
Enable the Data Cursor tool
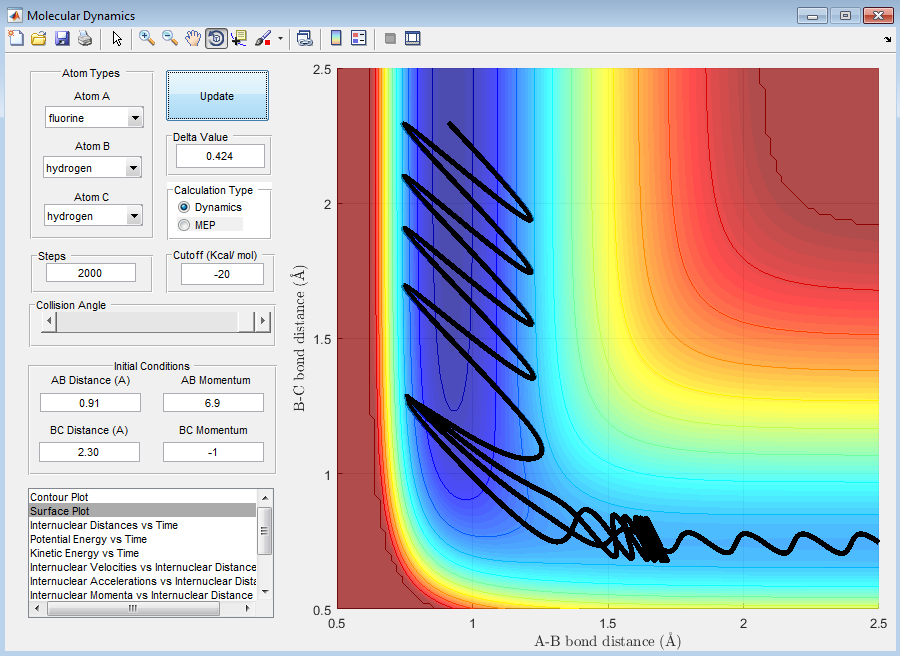[x=239, y=38]
